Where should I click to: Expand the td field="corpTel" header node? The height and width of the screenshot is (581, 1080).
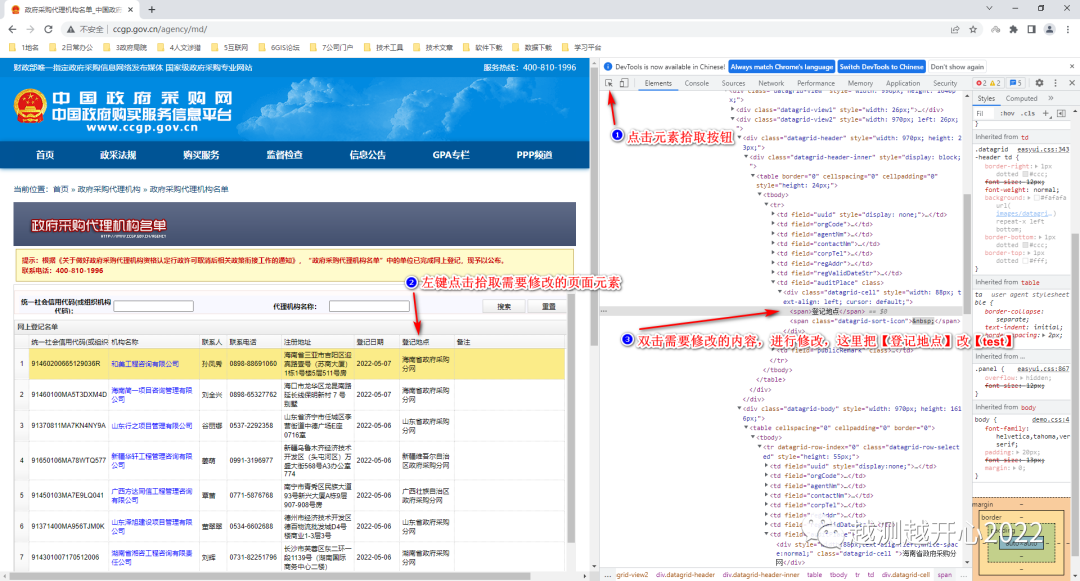pos(773,253)
